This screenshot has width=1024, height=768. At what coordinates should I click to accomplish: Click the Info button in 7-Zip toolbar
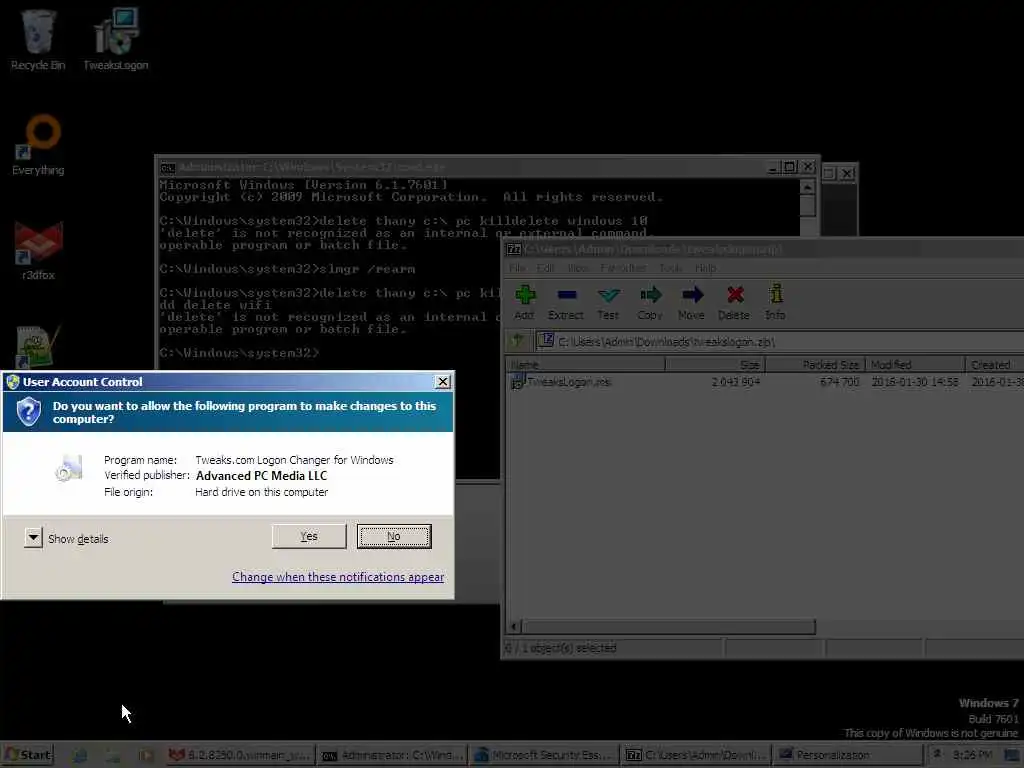click(775, 302)
